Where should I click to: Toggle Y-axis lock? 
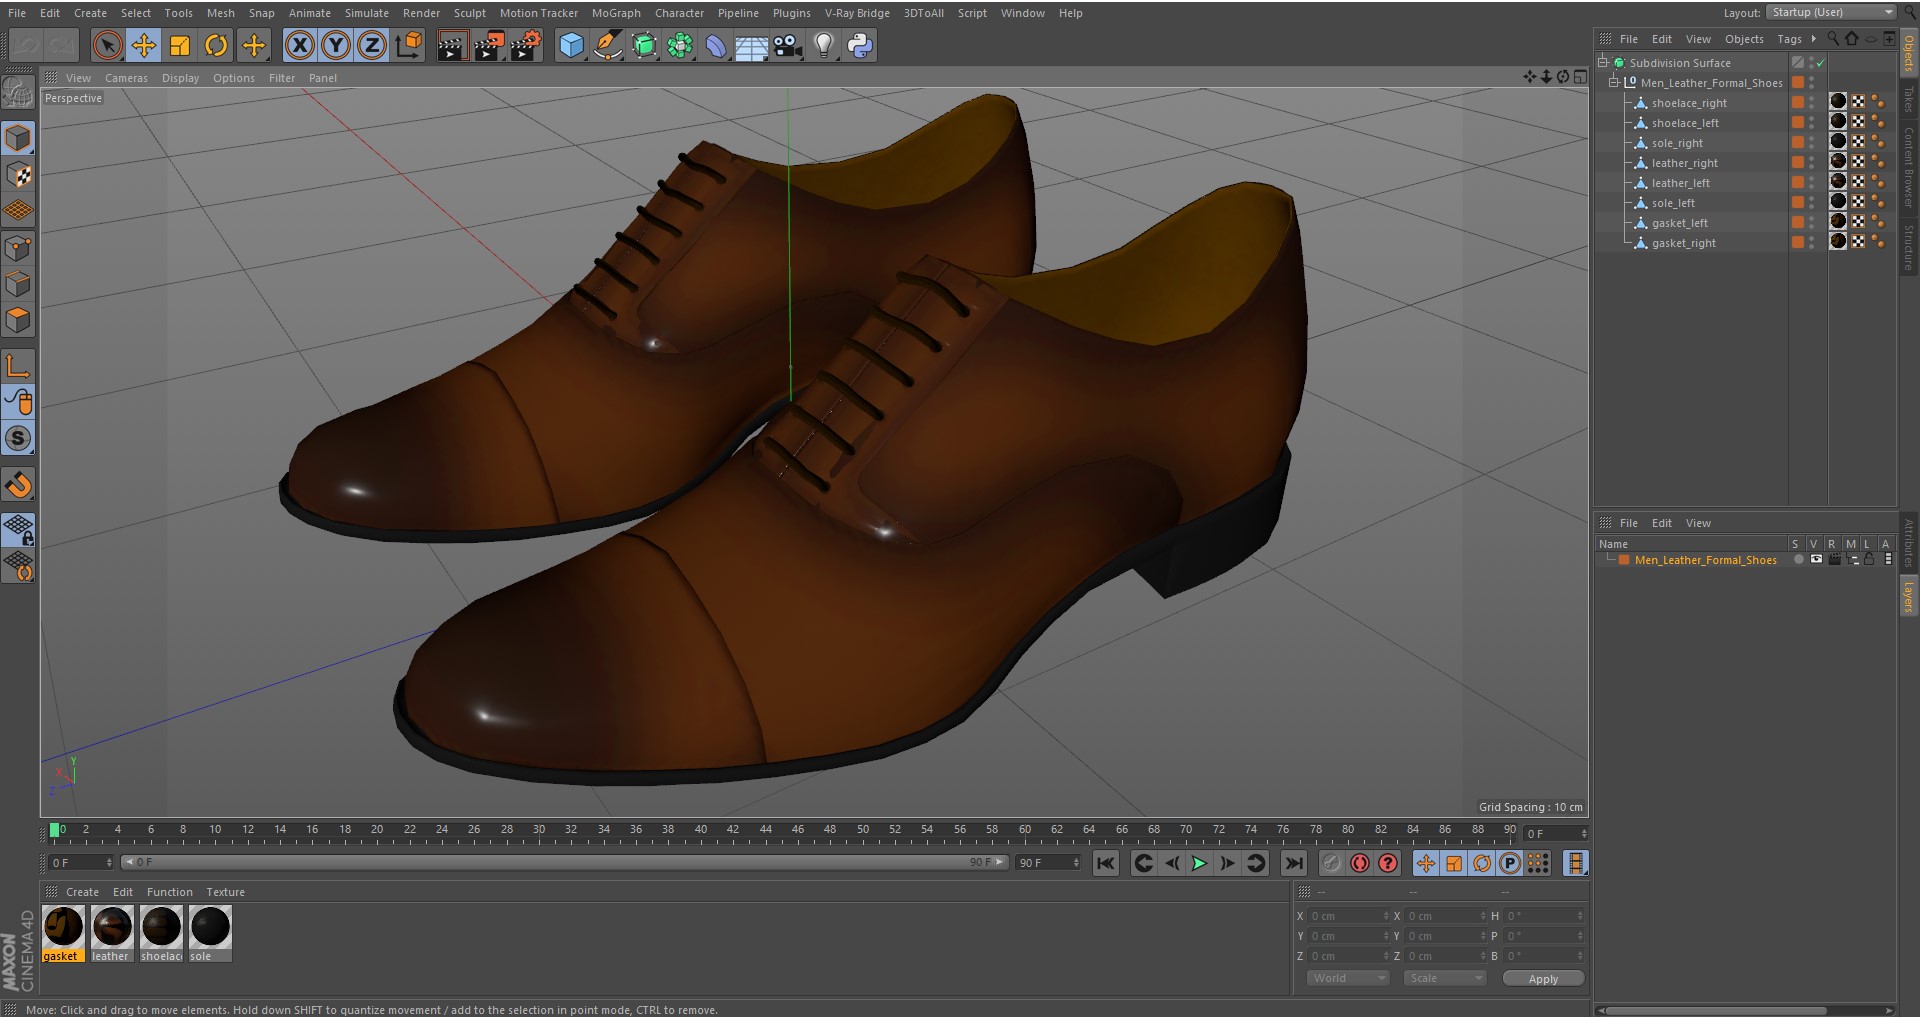point(336,45)
